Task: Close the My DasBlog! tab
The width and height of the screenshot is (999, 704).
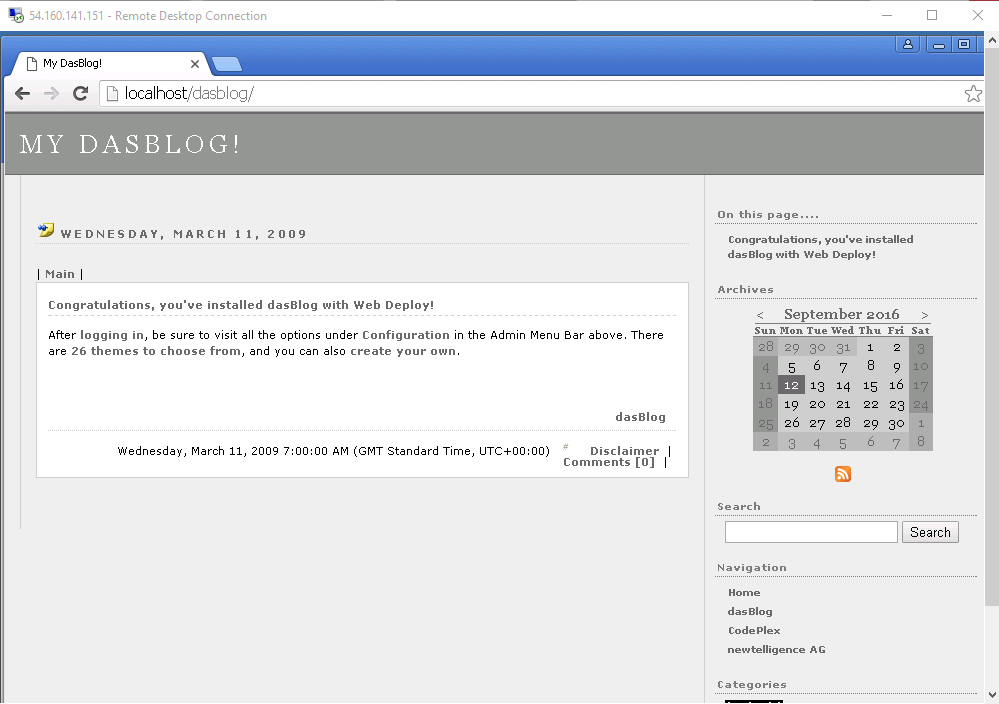Action: tap(195, 63)
